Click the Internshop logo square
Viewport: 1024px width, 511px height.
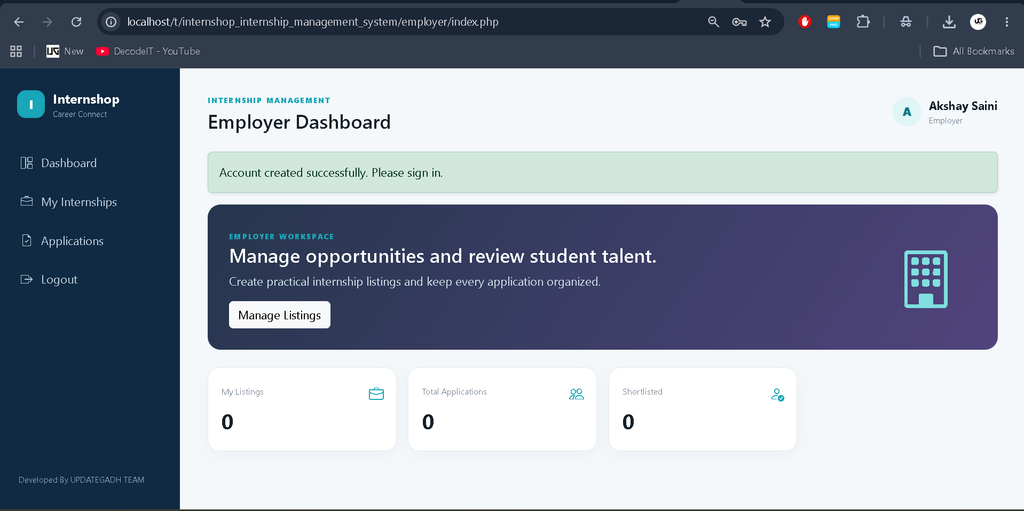pyautogui.click(x=31, y=104)
